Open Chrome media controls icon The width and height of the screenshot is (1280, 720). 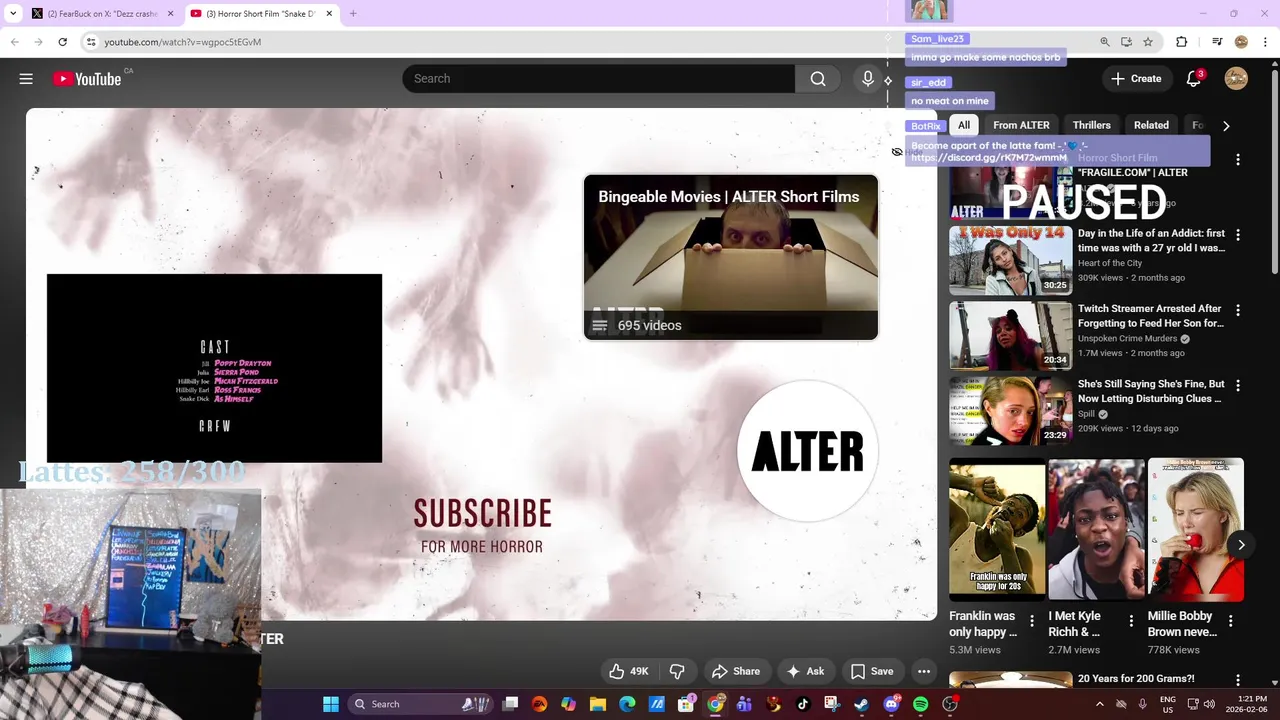click(1217, 42)
